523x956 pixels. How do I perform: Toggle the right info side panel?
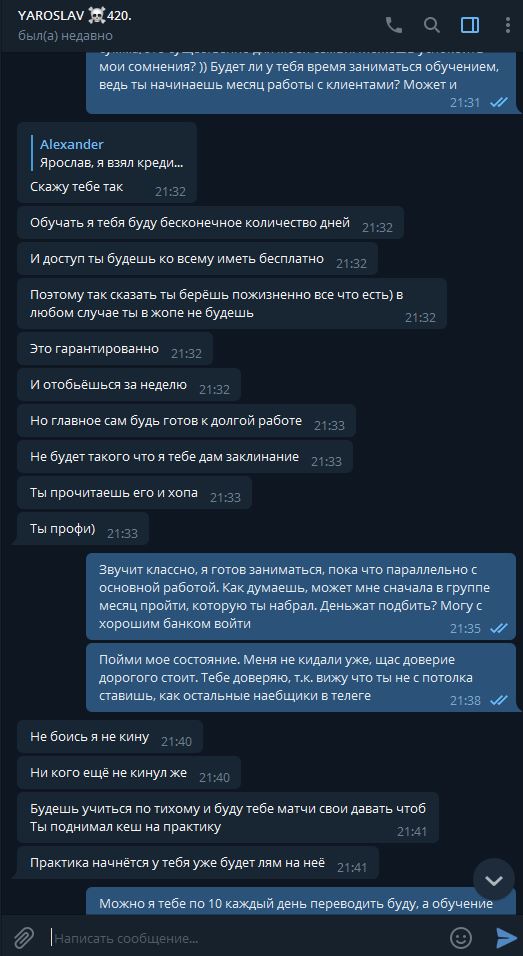(x=470, y=25)
